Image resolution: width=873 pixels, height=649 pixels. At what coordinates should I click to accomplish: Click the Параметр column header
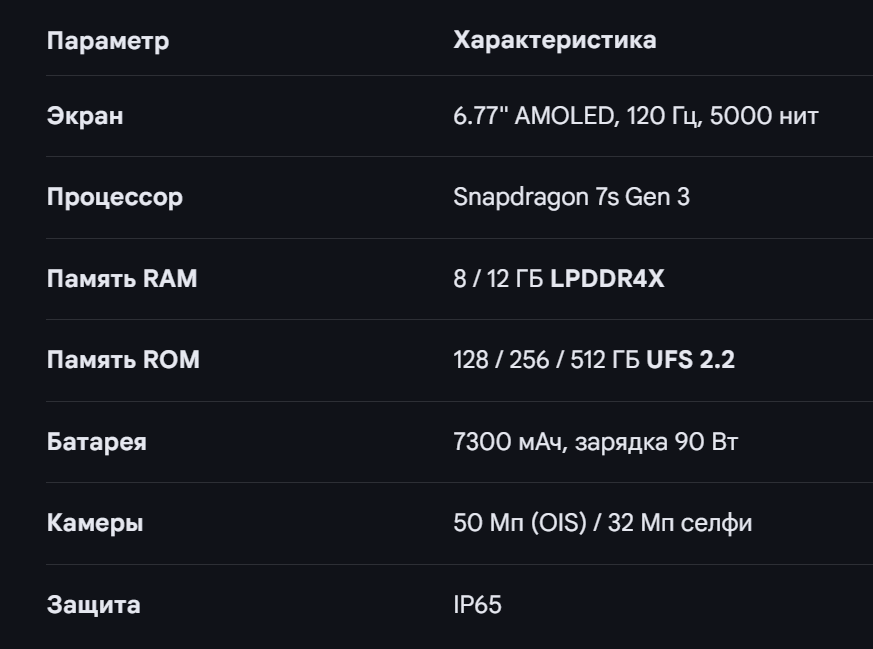coord(108,41)
